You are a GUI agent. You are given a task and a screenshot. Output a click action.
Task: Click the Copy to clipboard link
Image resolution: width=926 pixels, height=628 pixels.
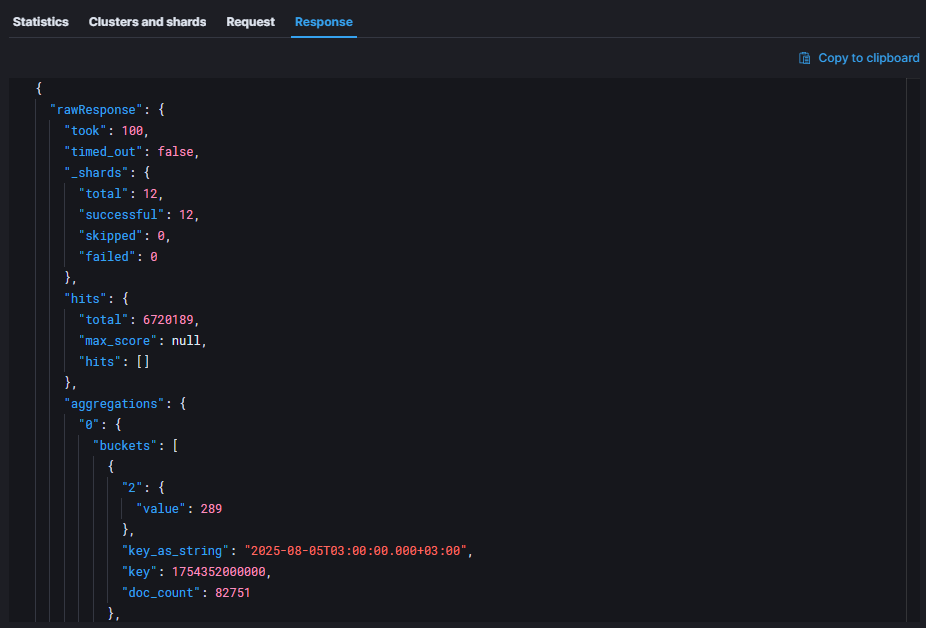click(868, 58)
